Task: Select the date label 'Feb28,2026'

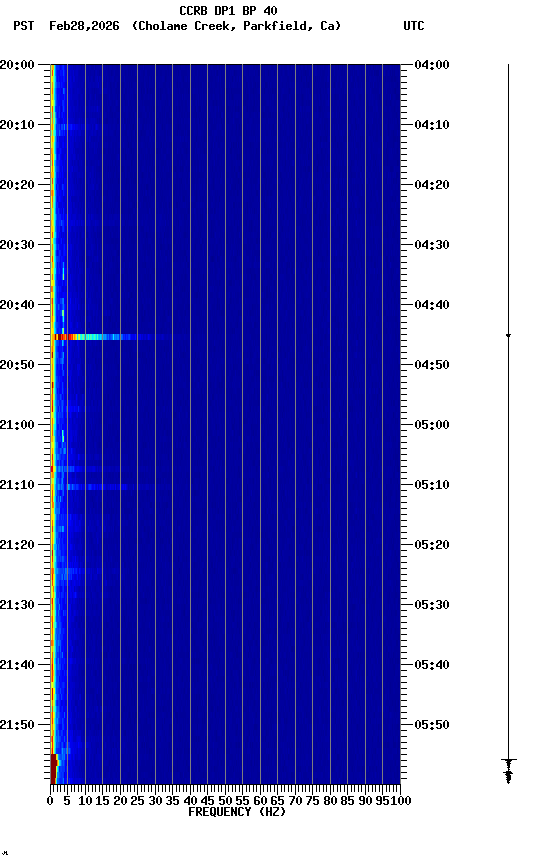Action: [x=84, y=26]
